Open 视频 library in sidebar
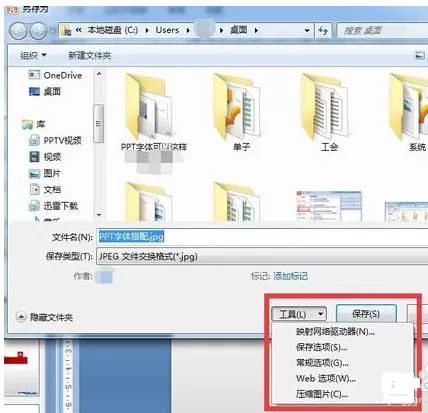Viewport: 428px width, 413px height. click(45, 157)
